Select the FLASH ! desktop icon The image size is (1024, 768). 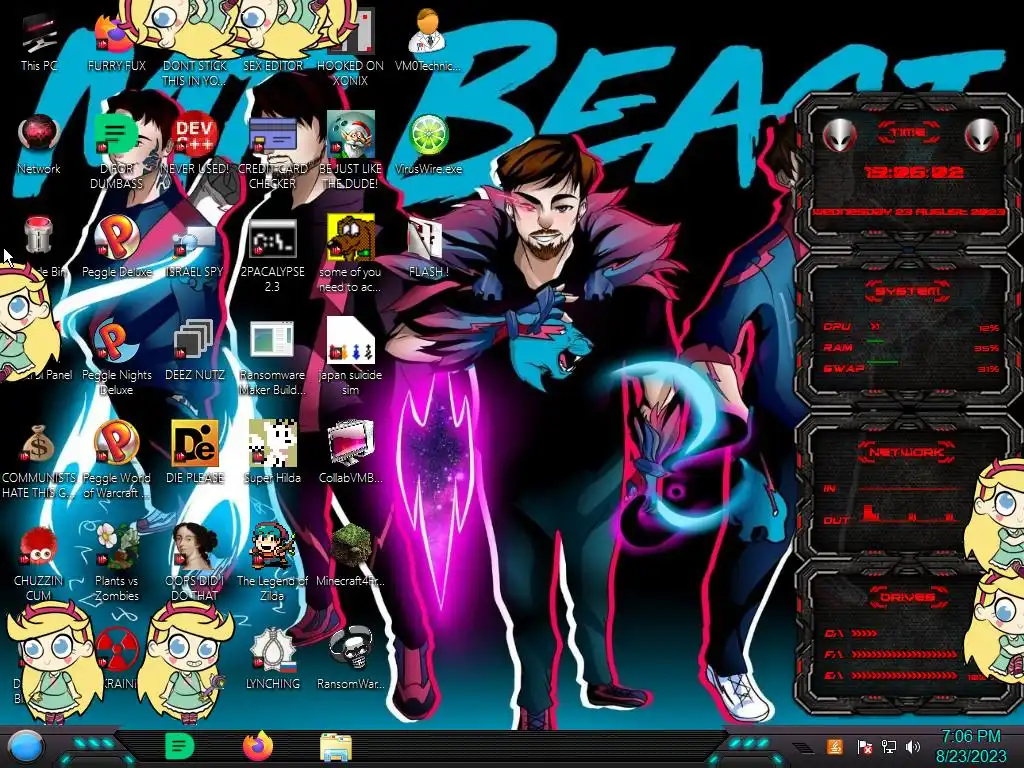click(428, 248)
